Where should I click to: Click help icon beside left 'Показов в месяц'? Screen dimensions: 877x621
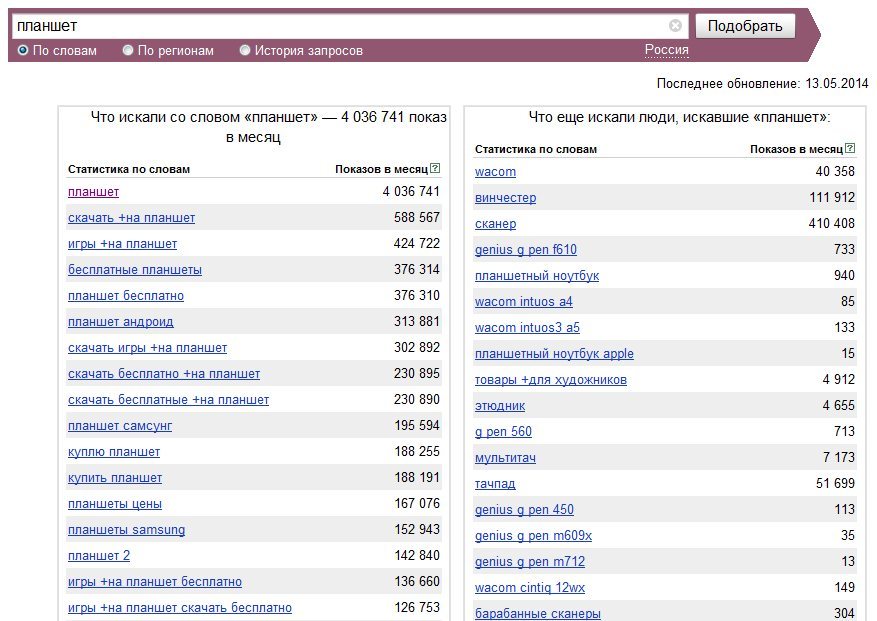(435, 169)
